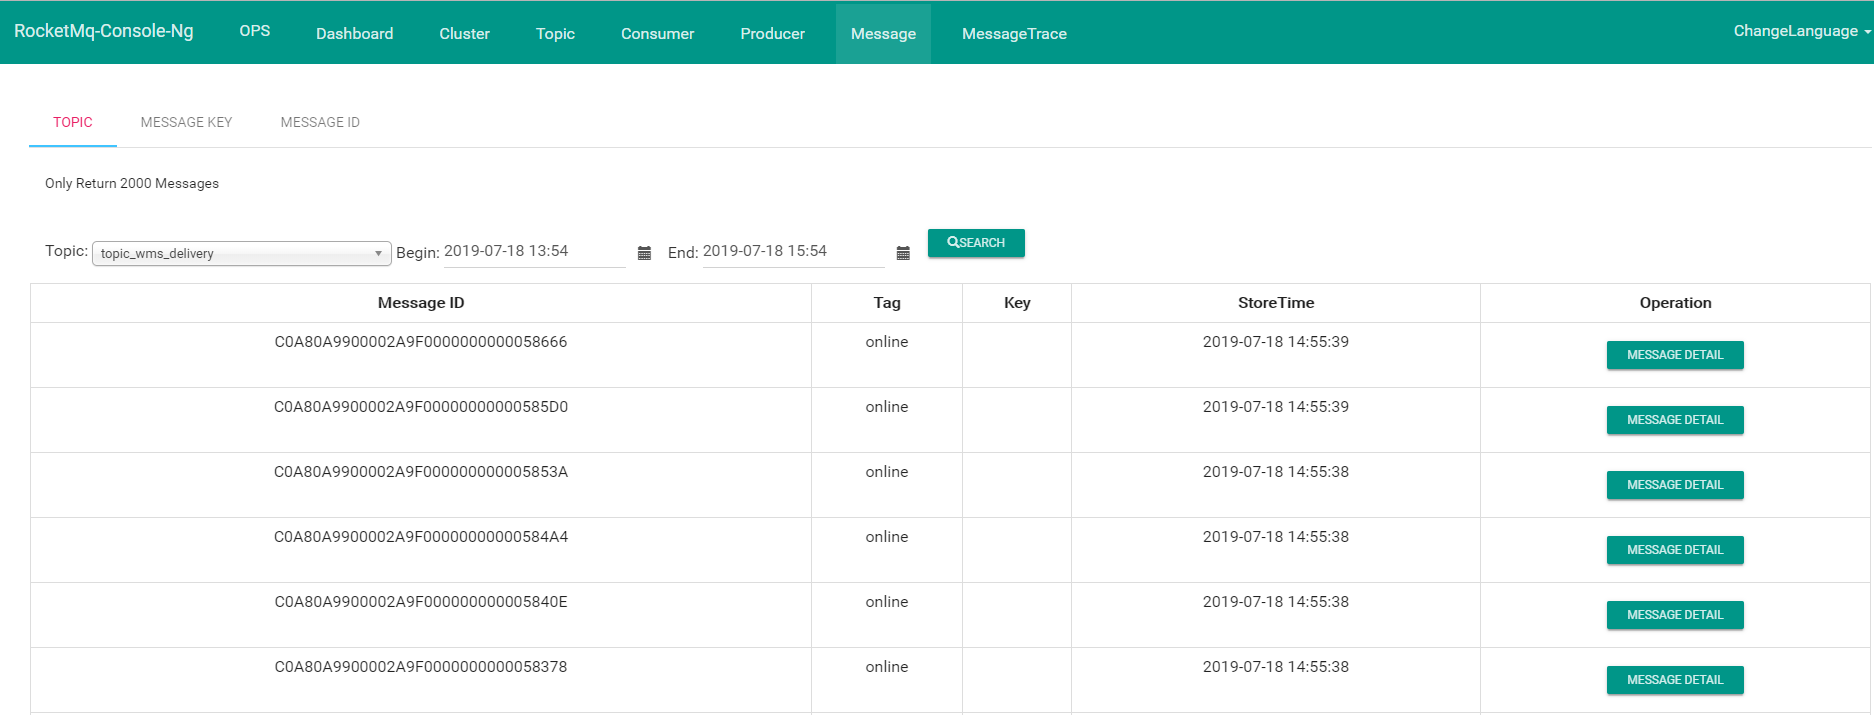Select message ID C0A80A9900002A9F000000000005840E
This screenshot has width=1874, height=715.
[421, 602]
